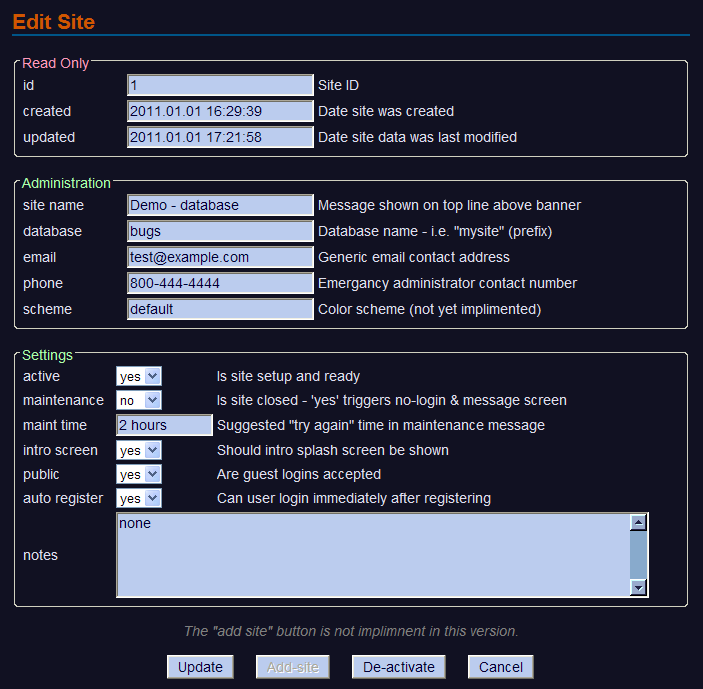
Task: Click inside the notes text area
Action: click(x=372, y=555)
